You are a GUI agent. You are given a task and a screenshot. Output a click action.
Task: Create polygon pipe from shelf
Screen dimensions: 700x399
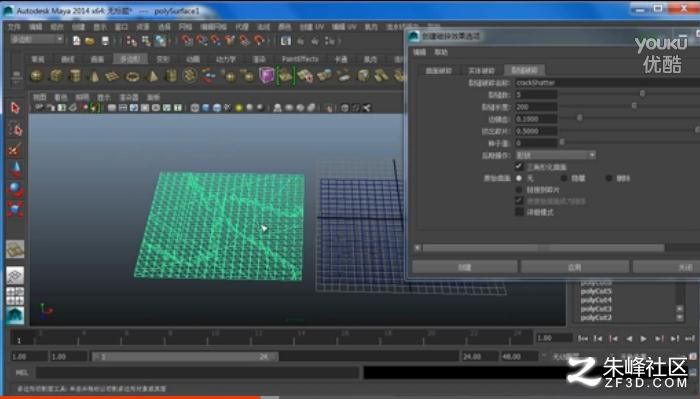point(171,75)
